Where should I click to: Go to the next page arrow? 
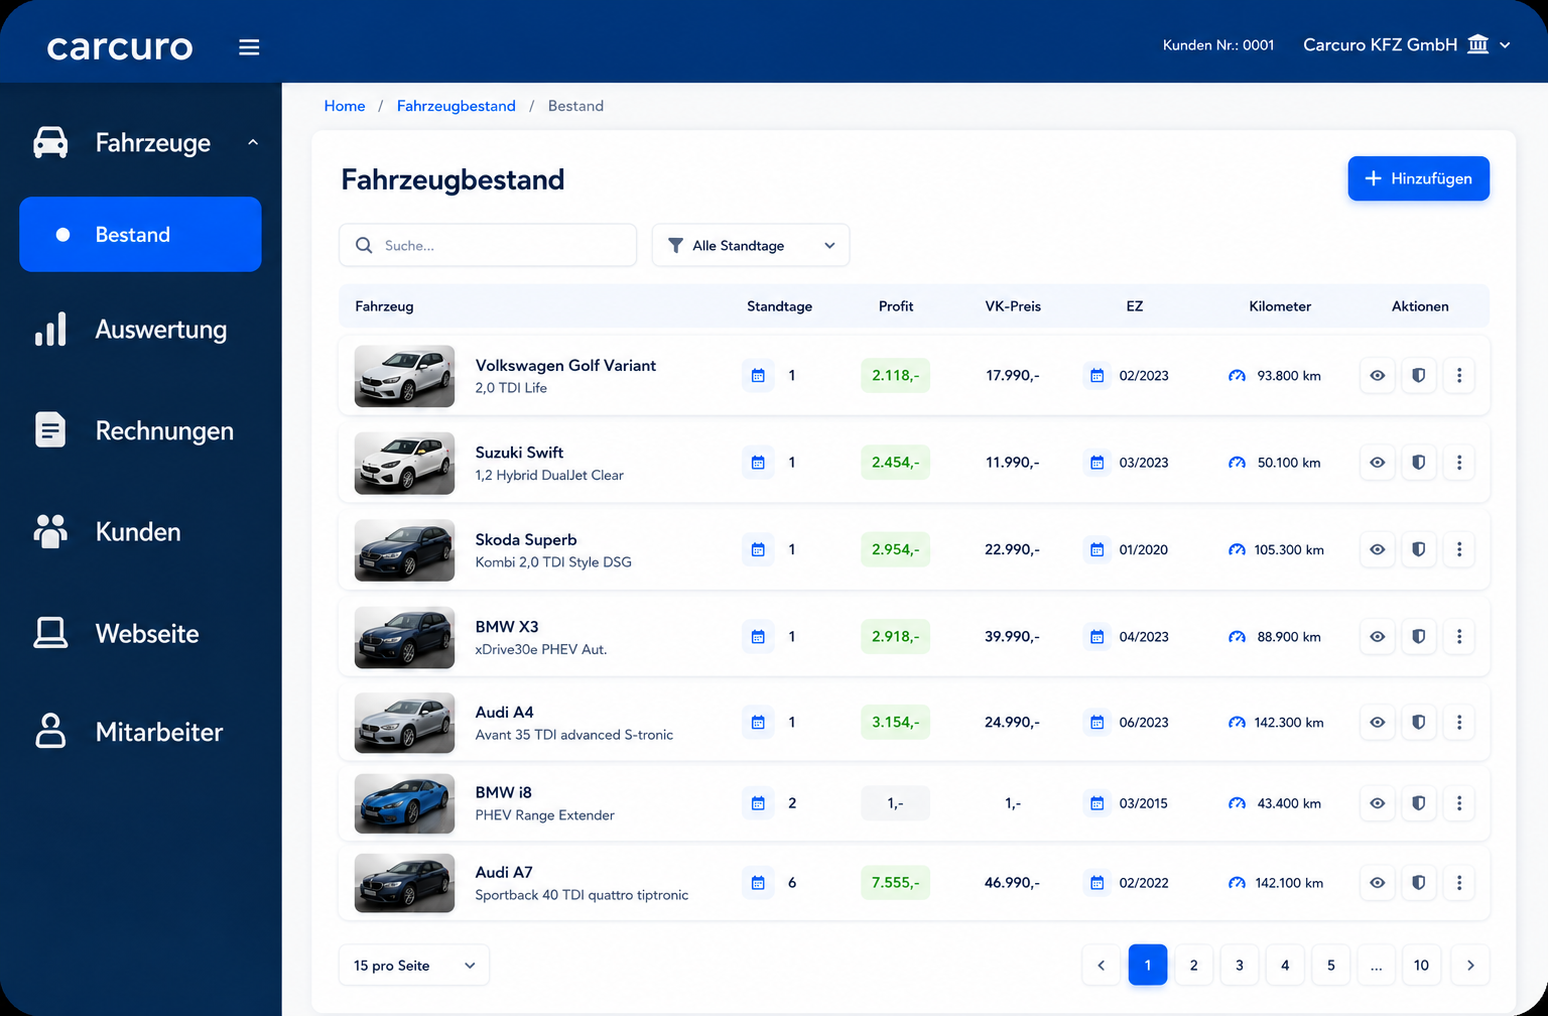pyautogui.click(x=1470, y=965)
